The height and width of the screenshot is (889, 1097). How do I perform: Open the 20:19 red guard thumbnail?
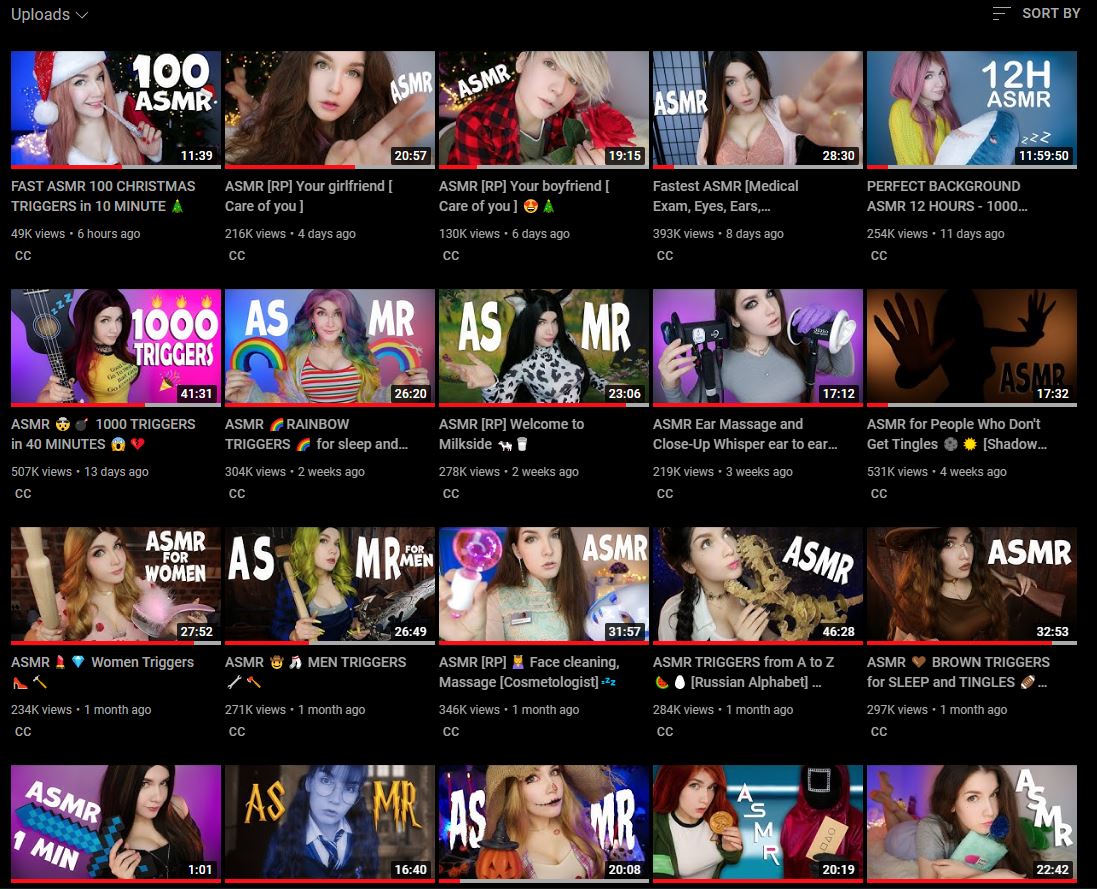(x=758, y=823)
